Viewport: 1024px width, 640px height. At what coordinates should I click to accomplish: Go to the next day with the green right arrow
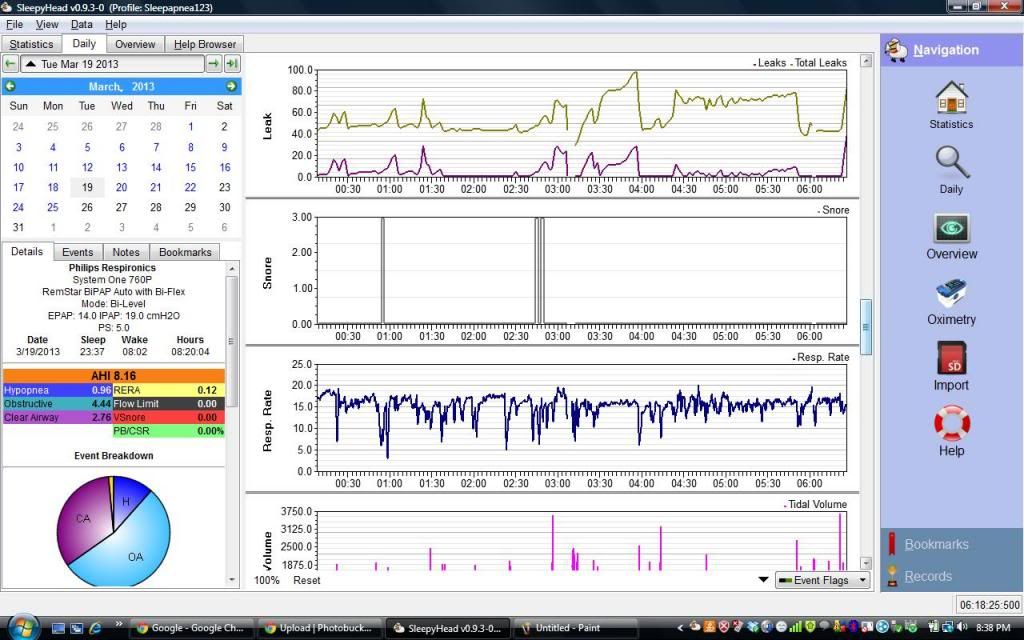[214, 64]
